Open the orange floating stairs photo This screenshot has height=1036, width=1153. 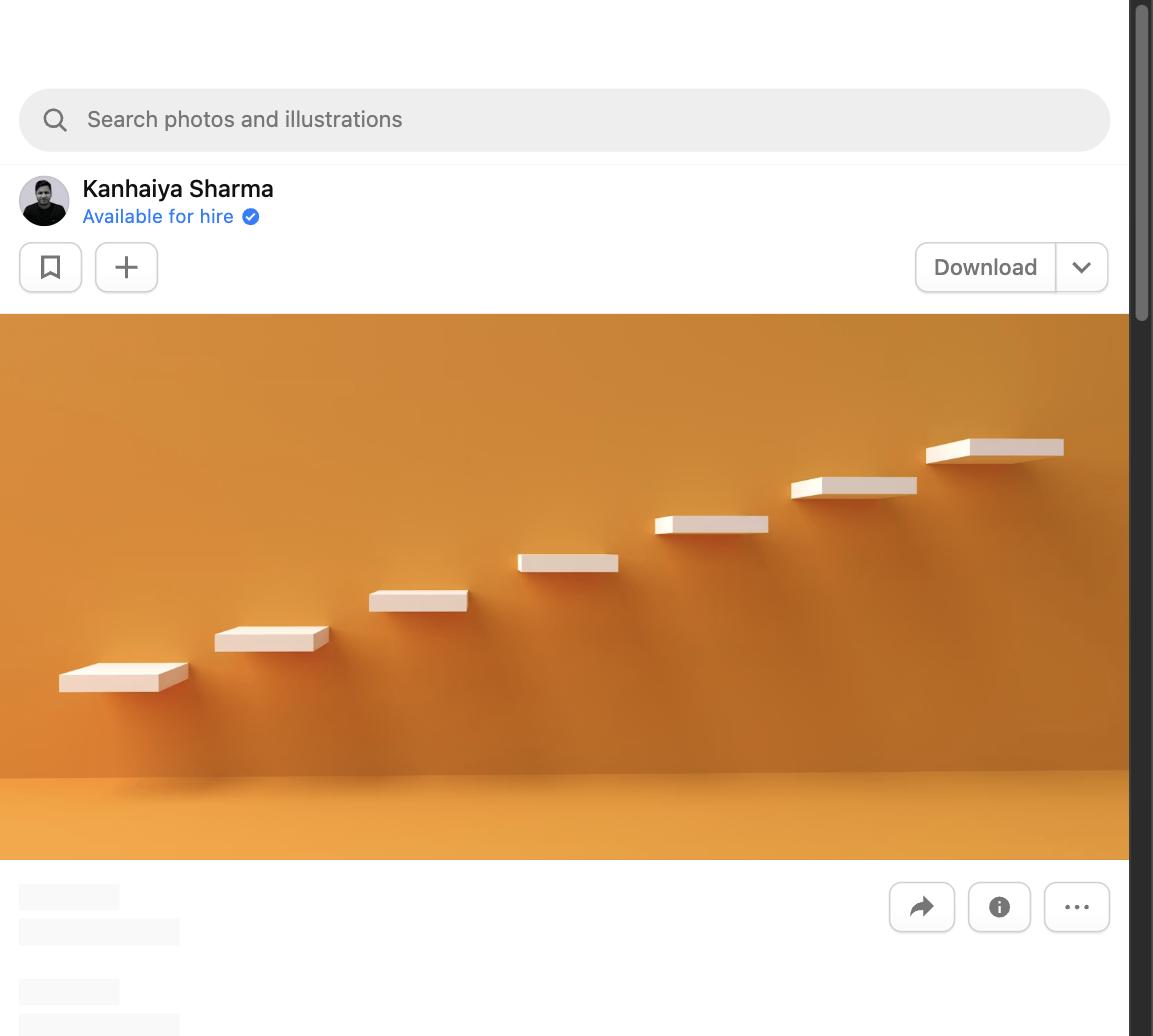click(564, 587)
